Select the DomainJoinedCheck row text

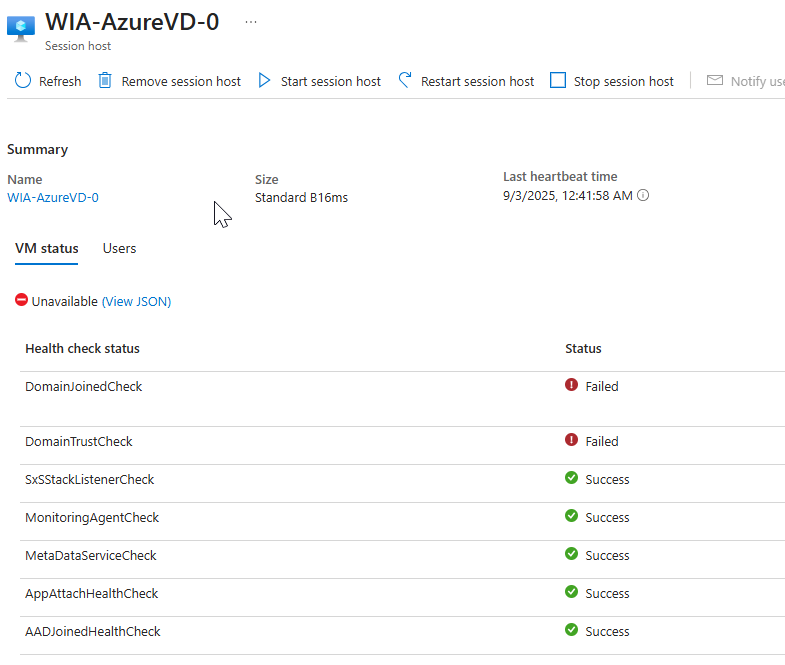[x=84, y=387]
